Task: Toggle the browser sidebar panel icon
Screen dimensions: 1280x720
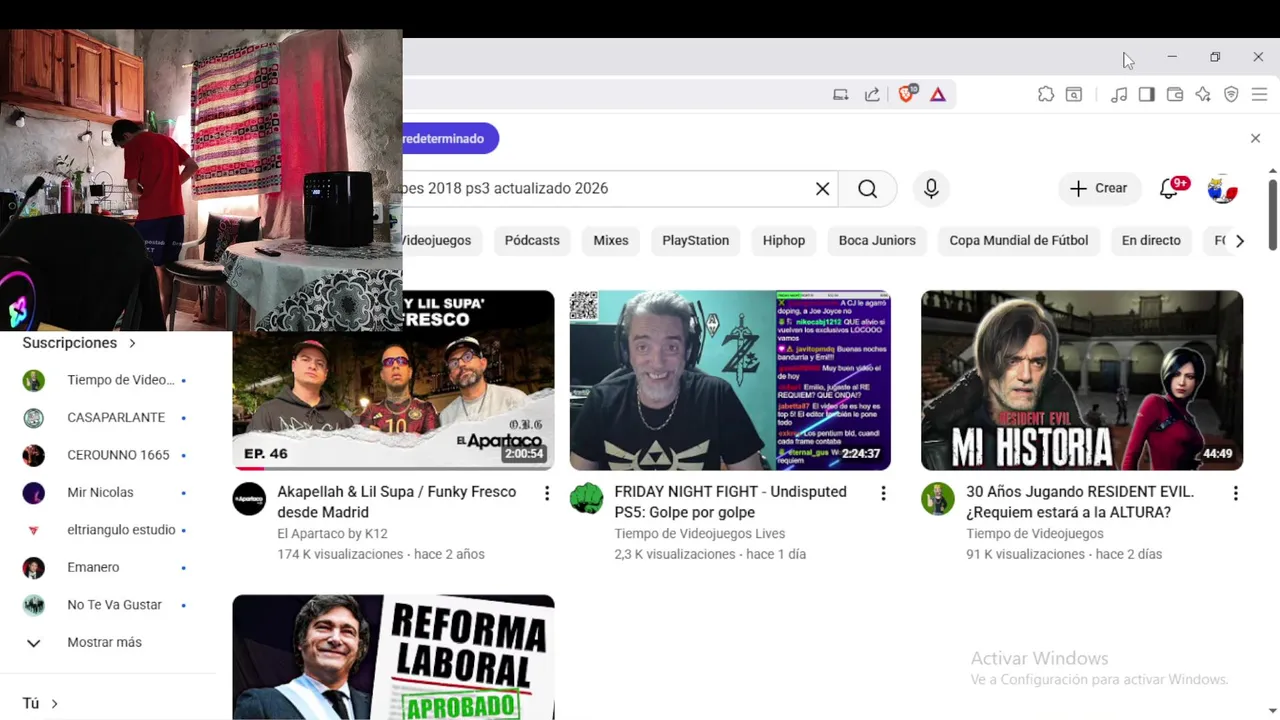Action: point(1147,94)
